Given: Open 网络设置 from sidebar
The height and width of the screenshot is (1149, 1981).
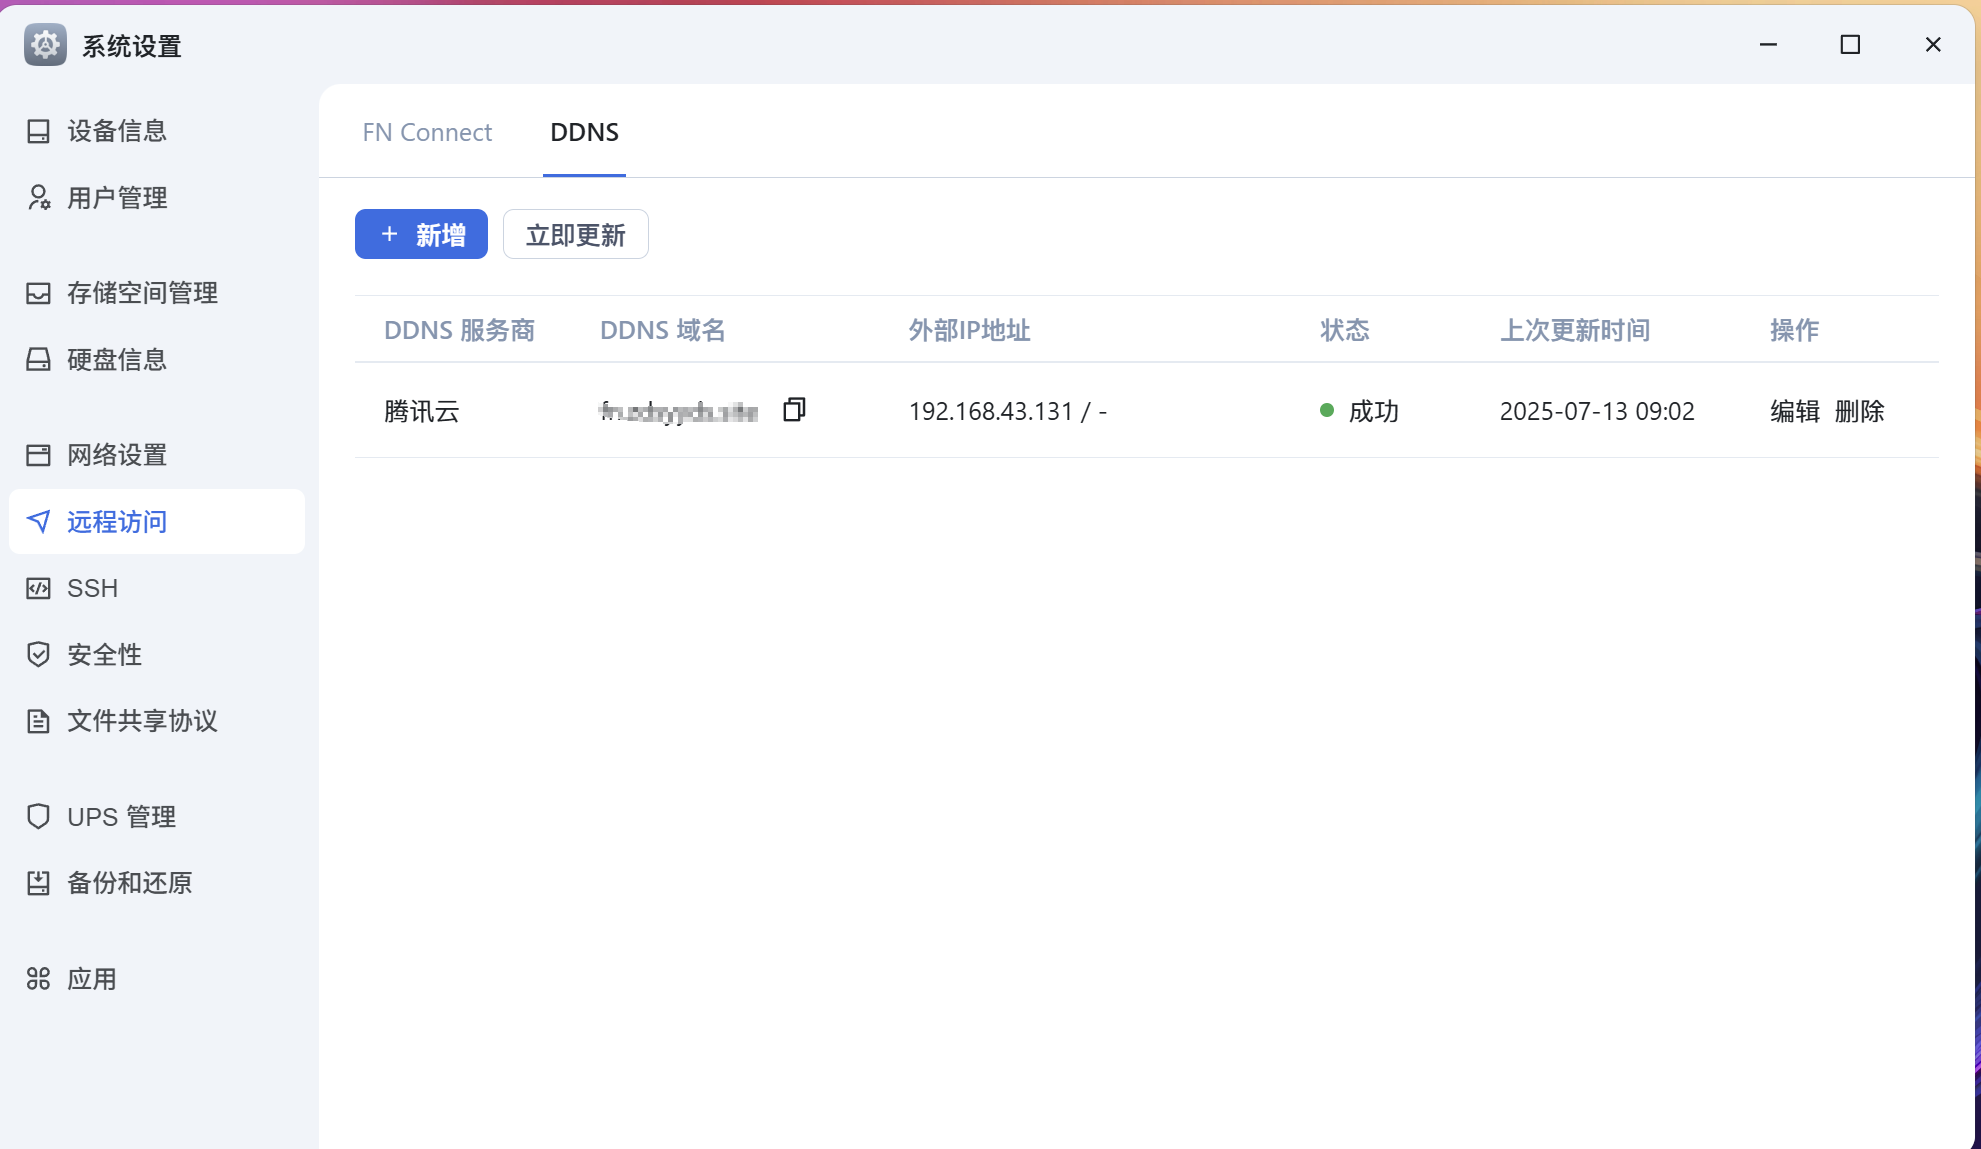Looking at the screenshot, I should pyautogui.click(x=157, y=455).
